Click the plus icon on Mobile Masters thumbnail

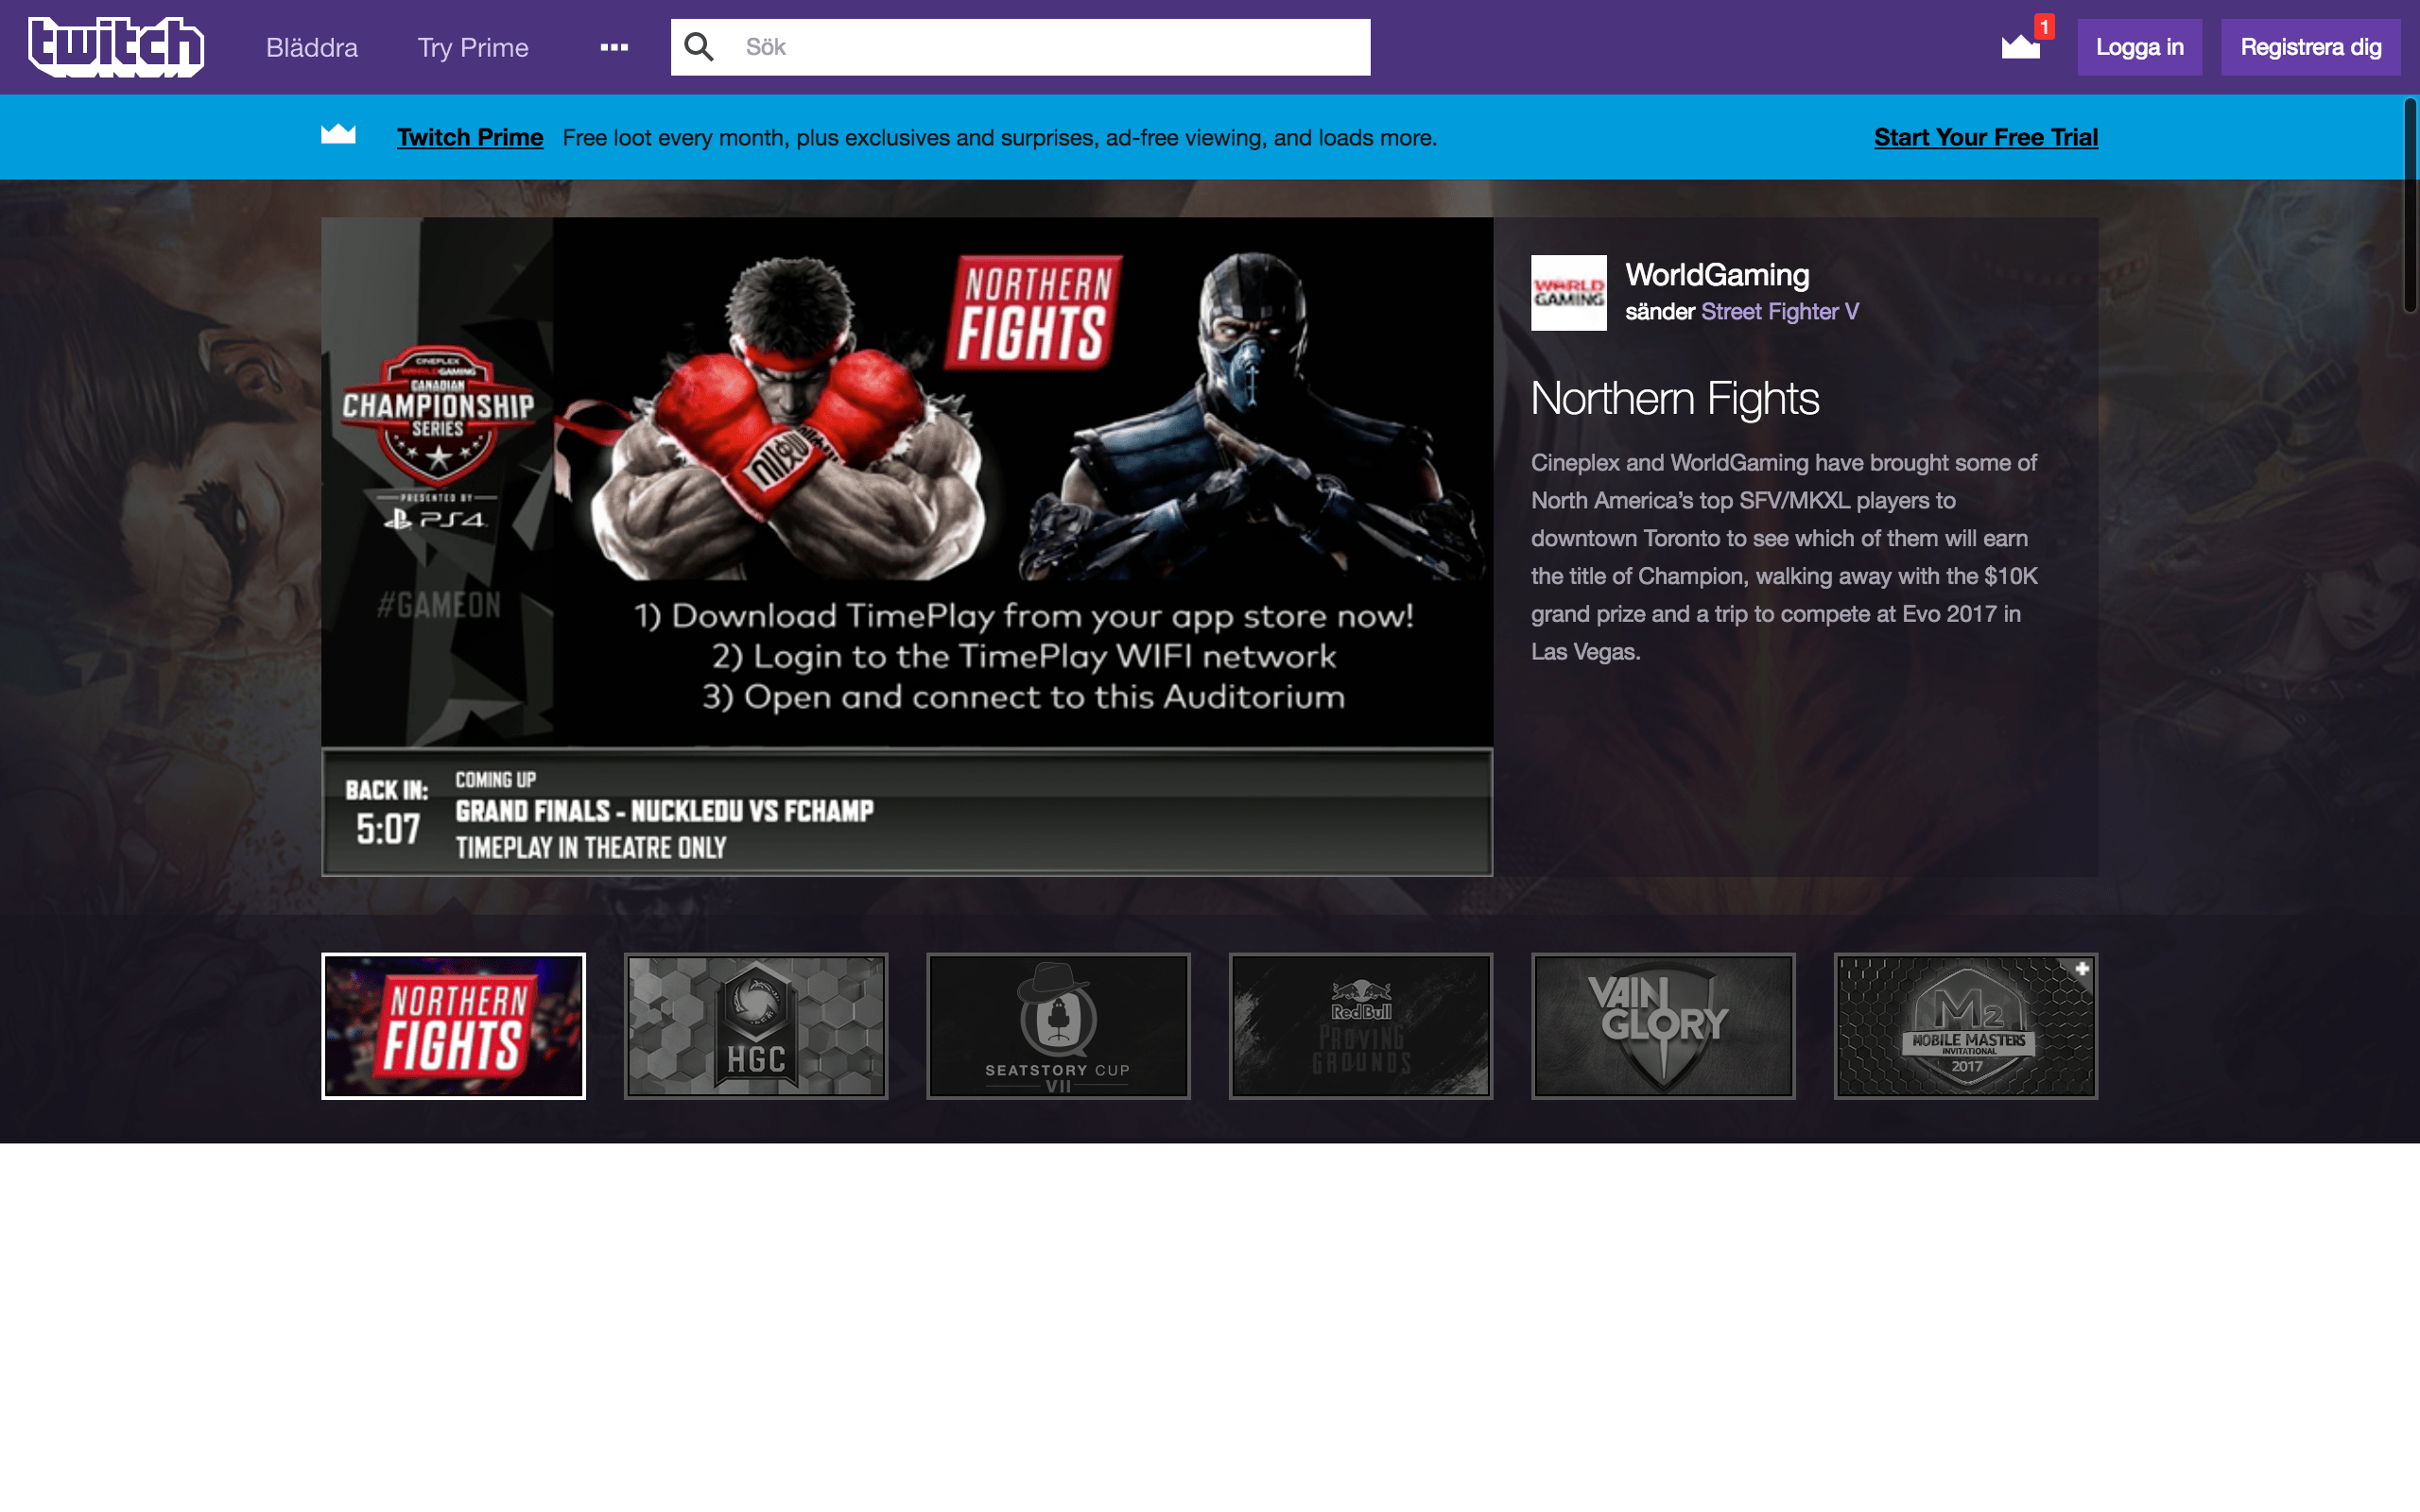tap(2082, 969)
